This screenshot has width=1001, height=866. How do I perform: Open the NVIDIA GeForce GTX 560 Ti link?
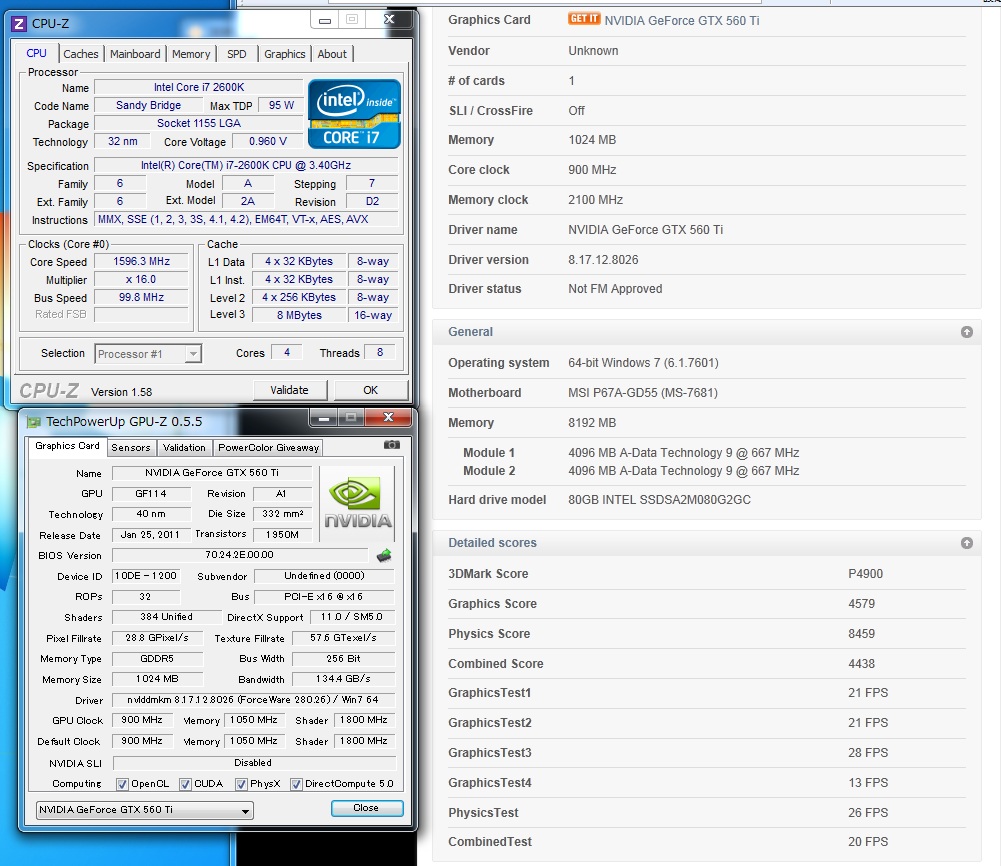pos(681,20)
